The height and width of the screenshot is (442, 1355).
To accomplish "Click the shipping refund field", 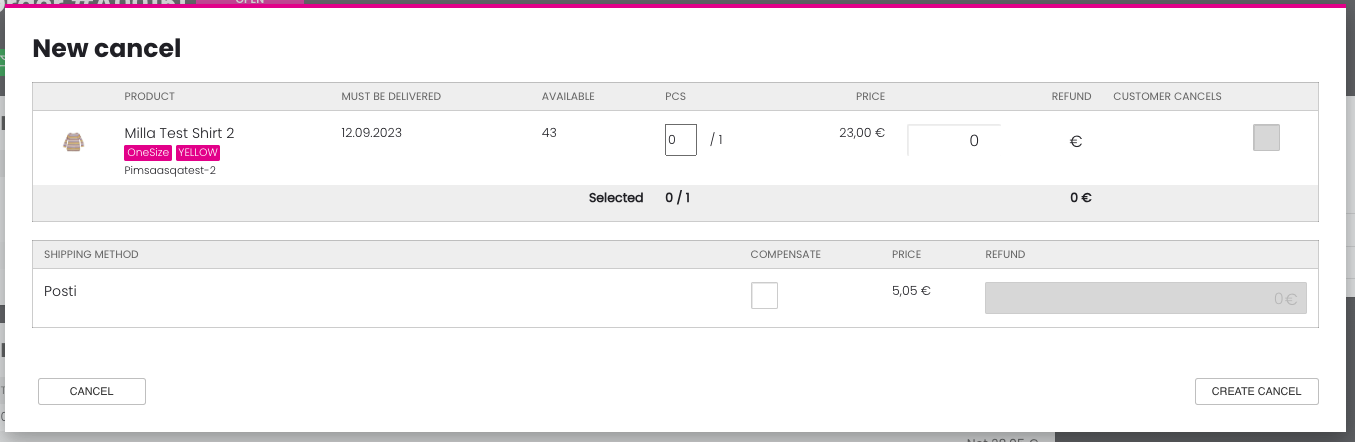I will click(1145, 298).
